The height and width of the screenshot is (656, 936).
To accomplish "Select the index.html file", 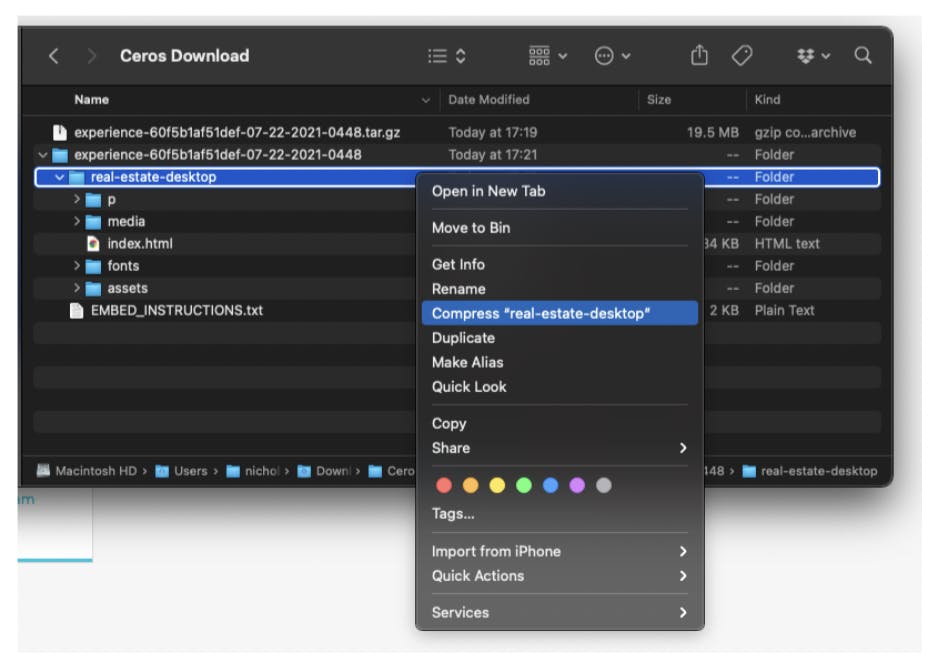I will (x=139, y=244).
